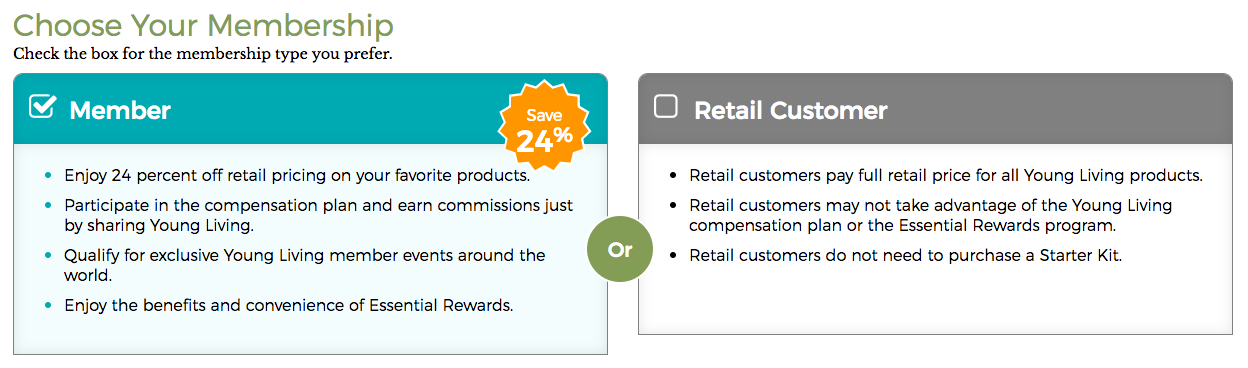Click the black dot before 'do not need to purchase'
1248x368 pixels.
click(x=674, y=256)
